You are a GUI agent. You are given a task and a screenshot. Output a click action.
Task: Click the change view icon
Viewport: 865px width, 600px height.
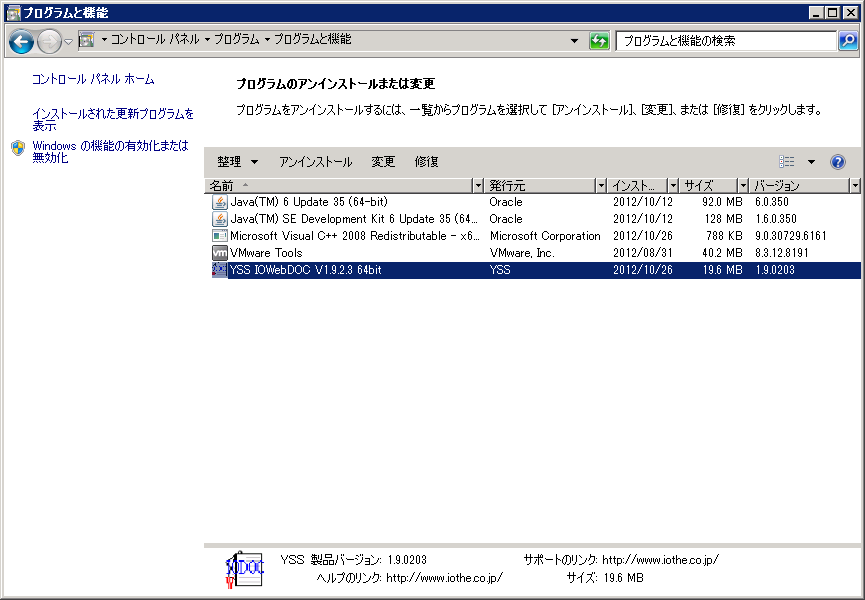tap(787, 162)
